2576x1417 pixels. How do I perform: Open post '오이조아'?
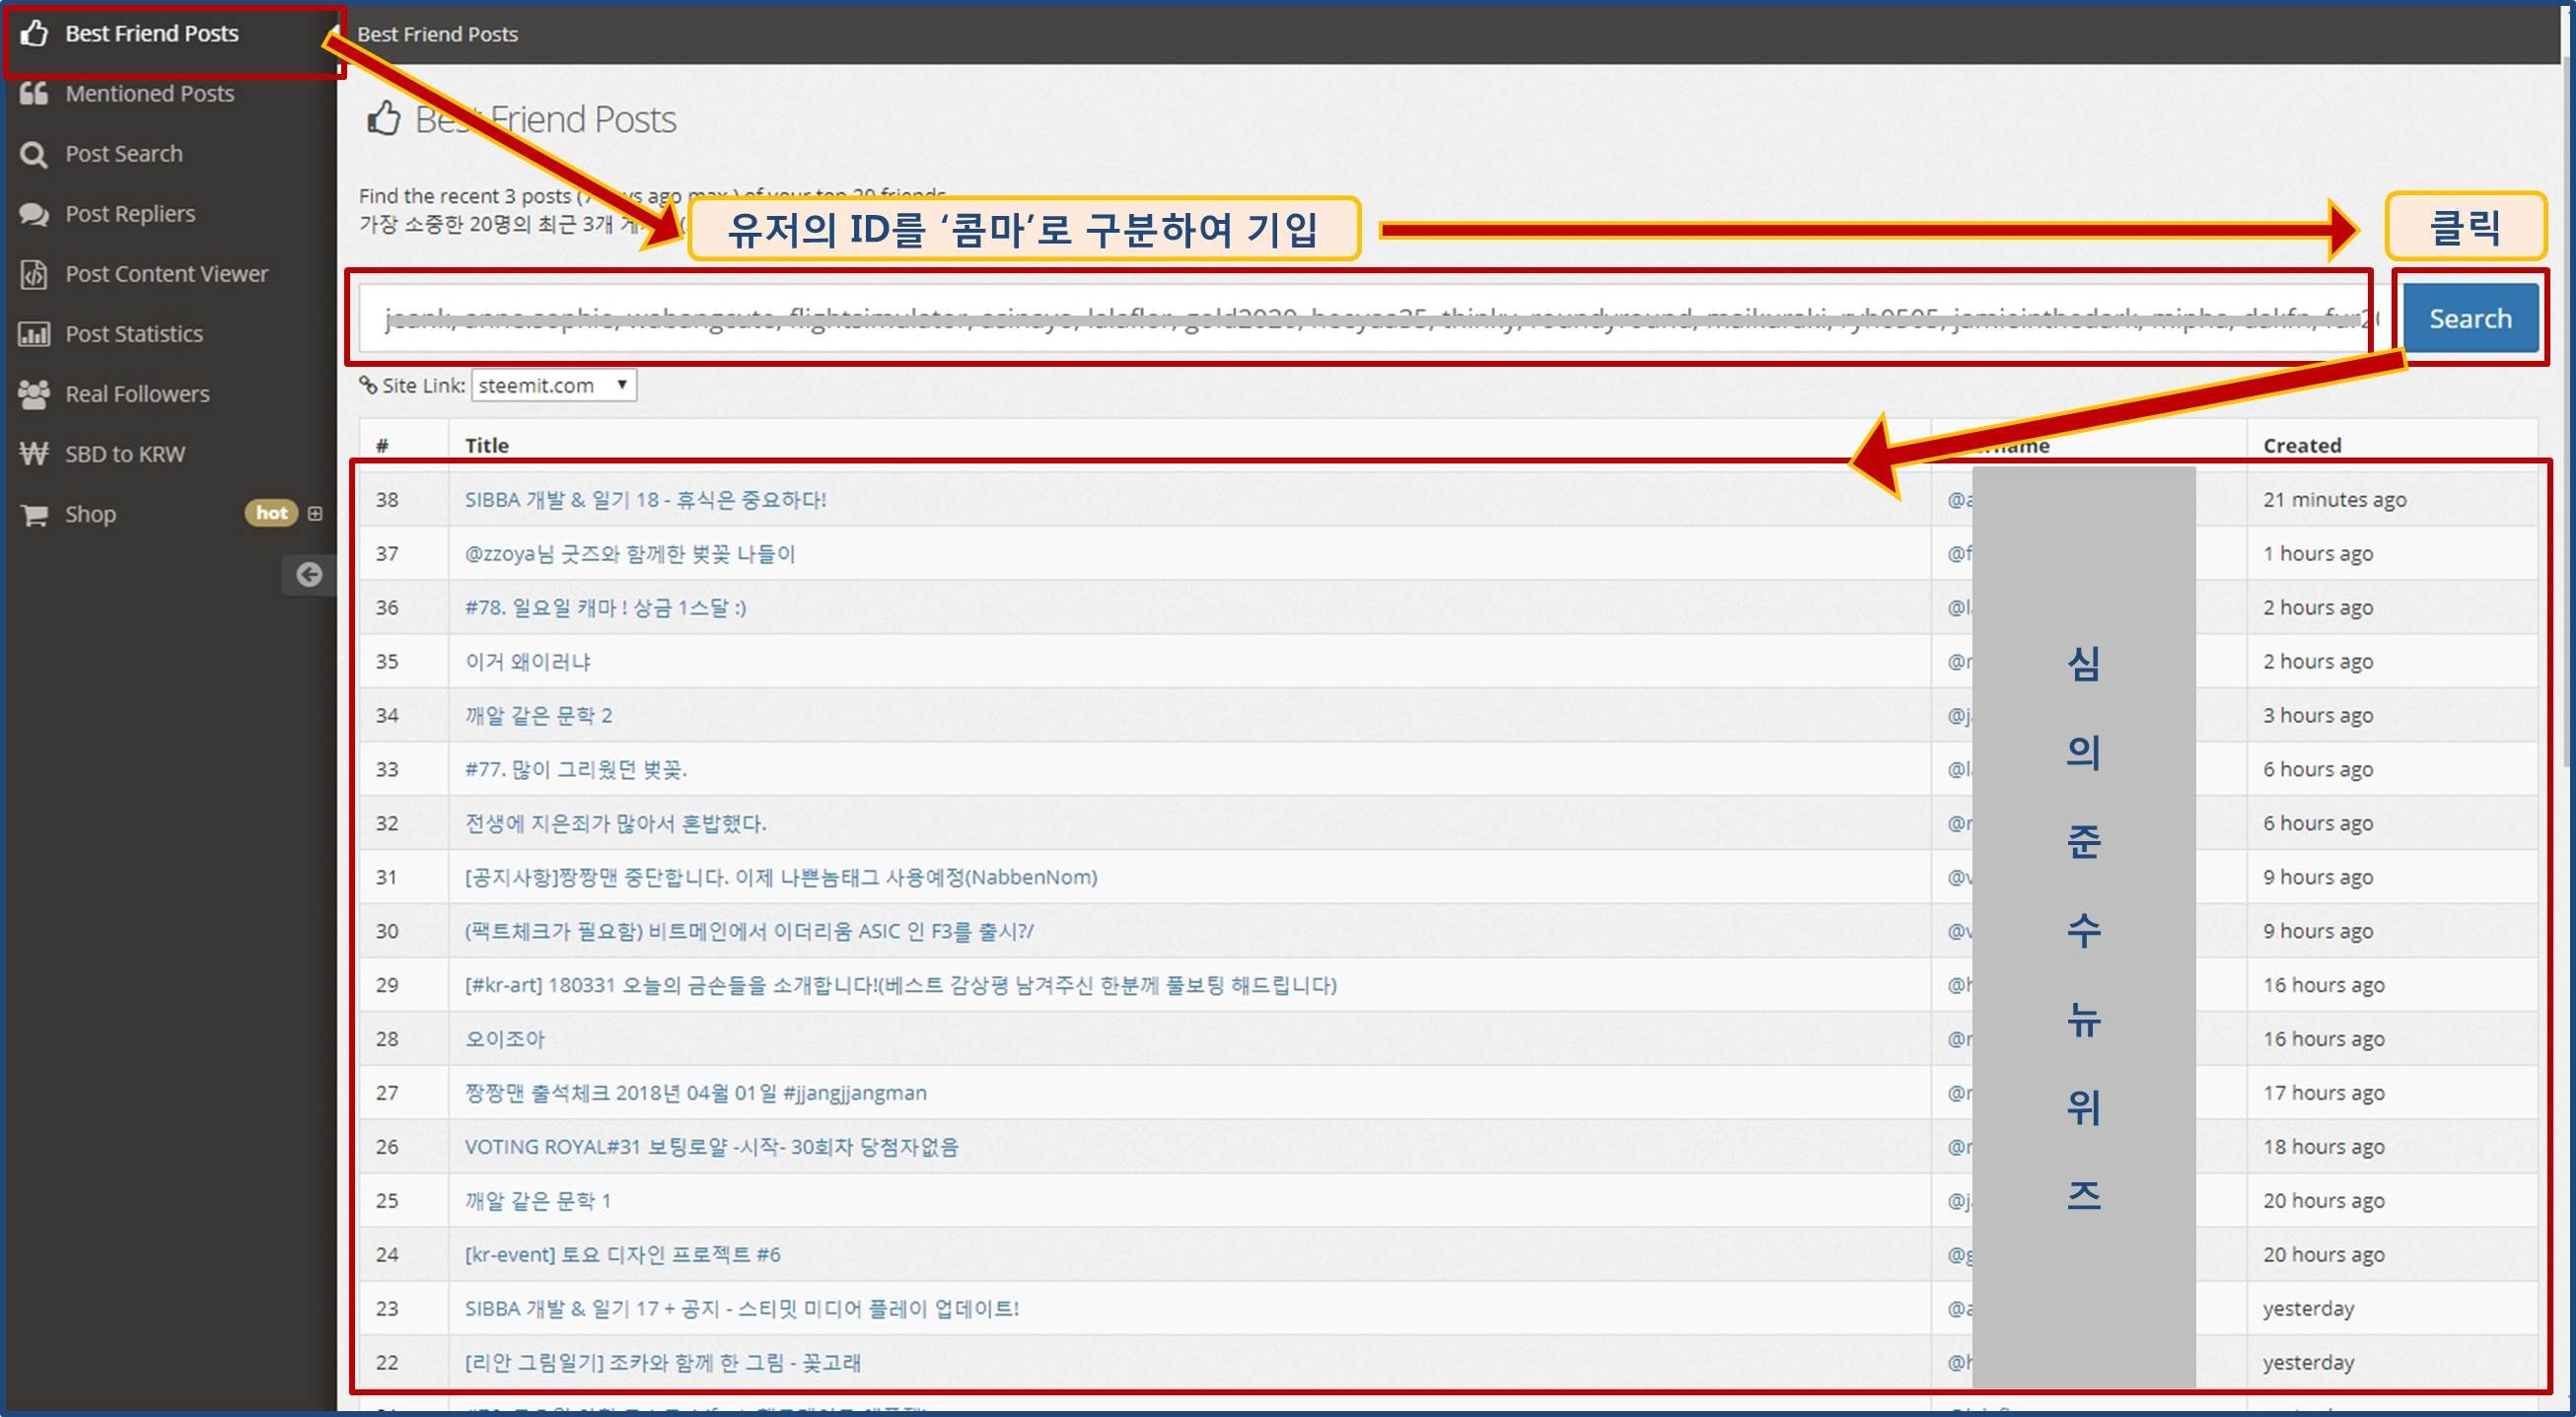pyautogui.click(x=504, y=1039)
